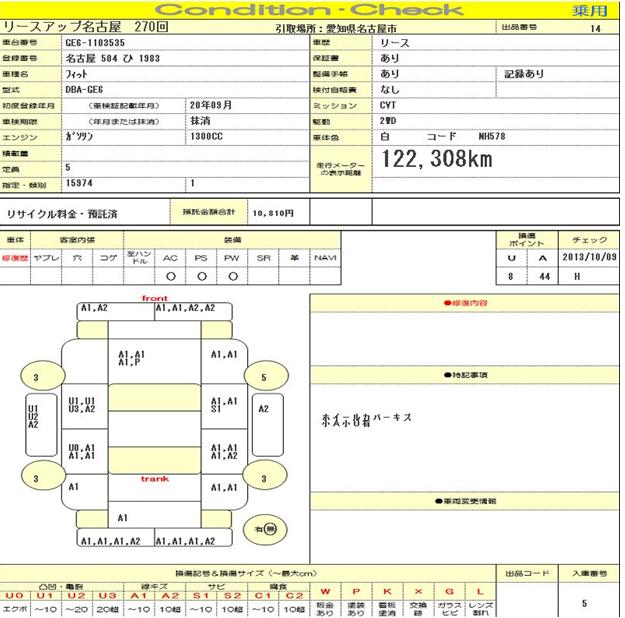Click the right side A2 damage box
The height and width of the screenshot is (618, 625).
coord(264,408)
